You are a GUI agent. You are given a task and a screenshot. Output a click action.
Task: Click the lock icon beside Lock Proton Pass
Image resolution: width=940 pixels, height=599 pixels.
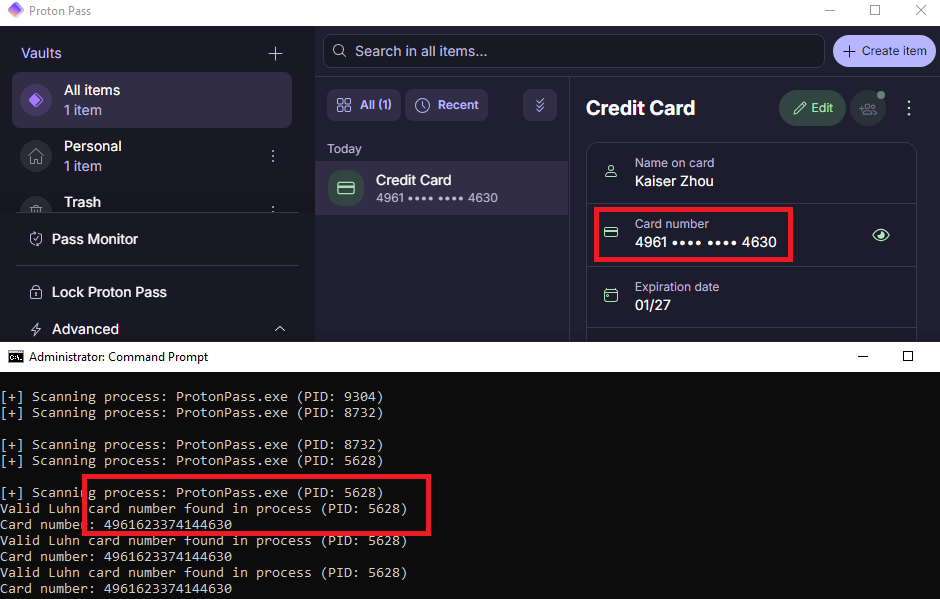[36, 292]
